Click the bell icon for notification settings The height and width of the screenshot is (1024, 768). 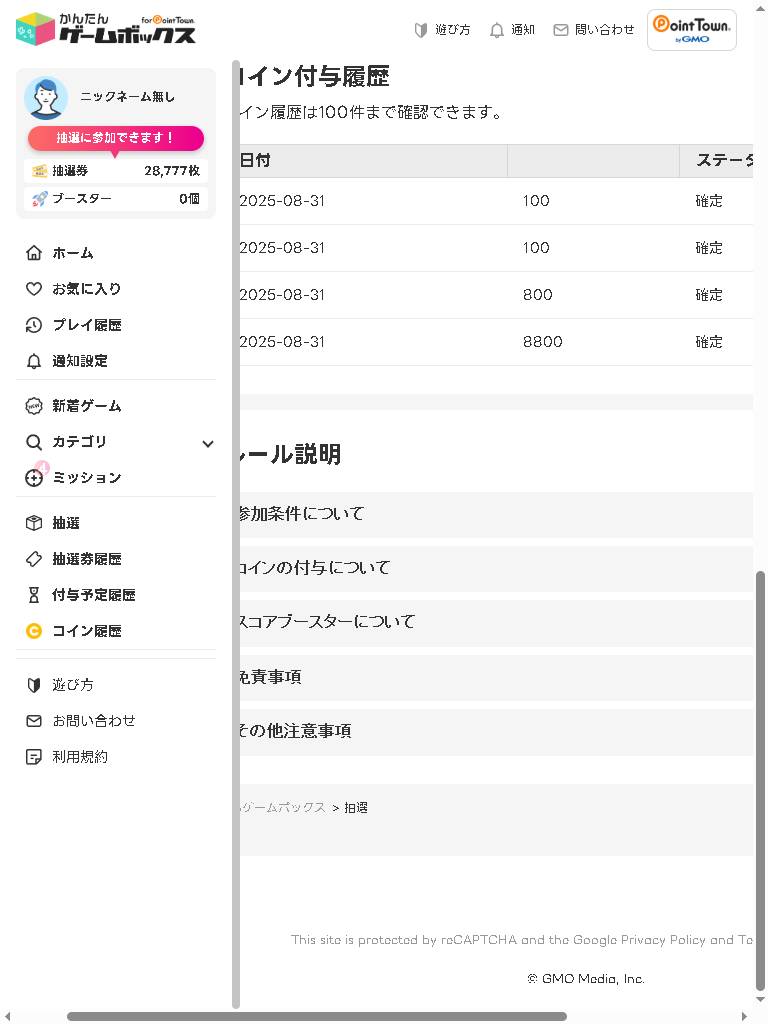34,361
